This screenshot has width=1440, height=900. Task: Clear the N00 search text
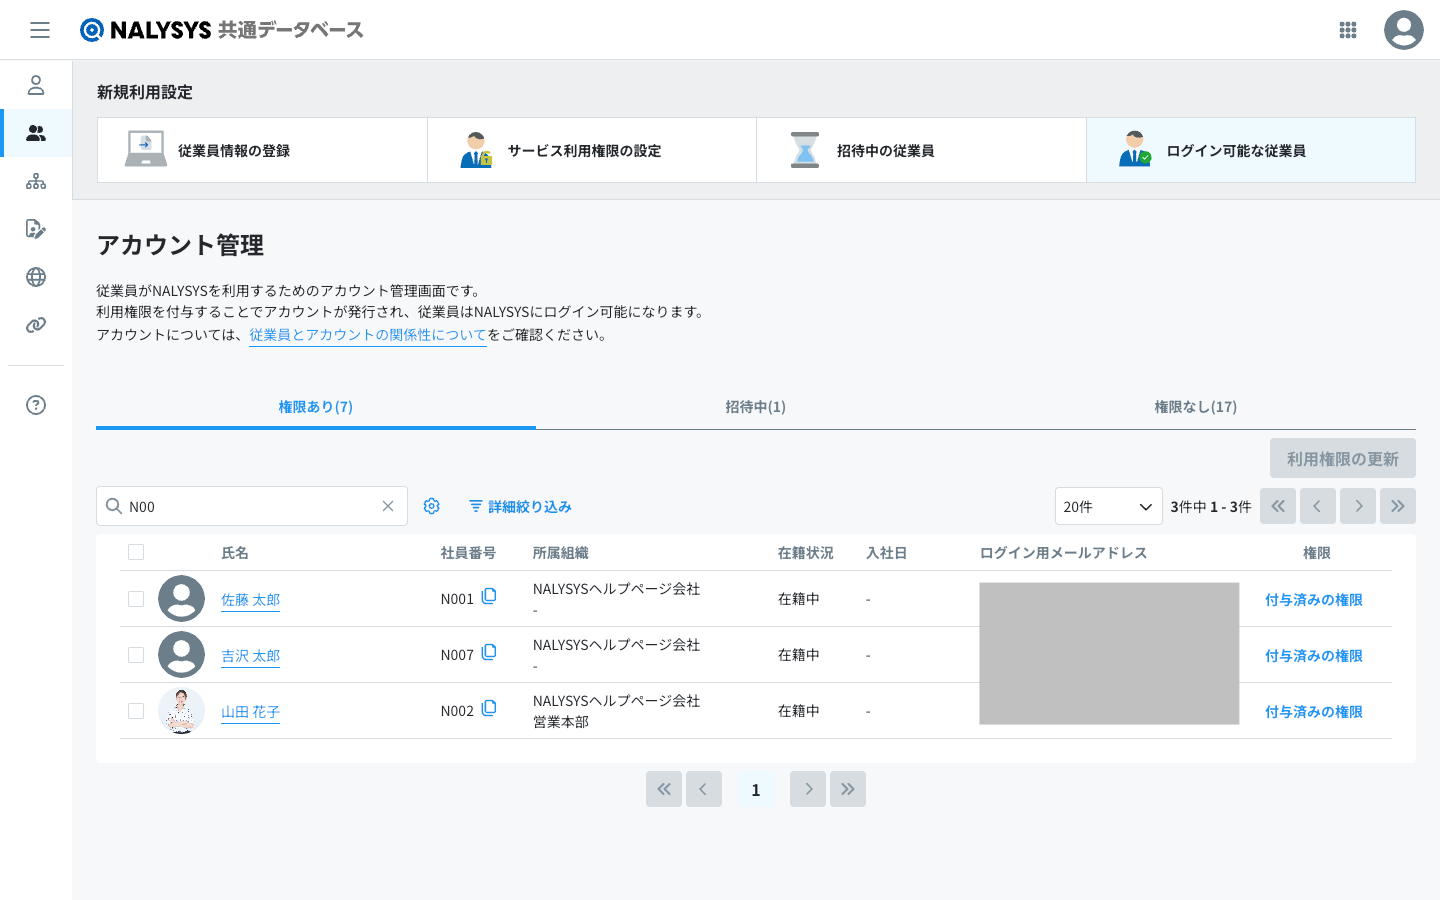388,506
